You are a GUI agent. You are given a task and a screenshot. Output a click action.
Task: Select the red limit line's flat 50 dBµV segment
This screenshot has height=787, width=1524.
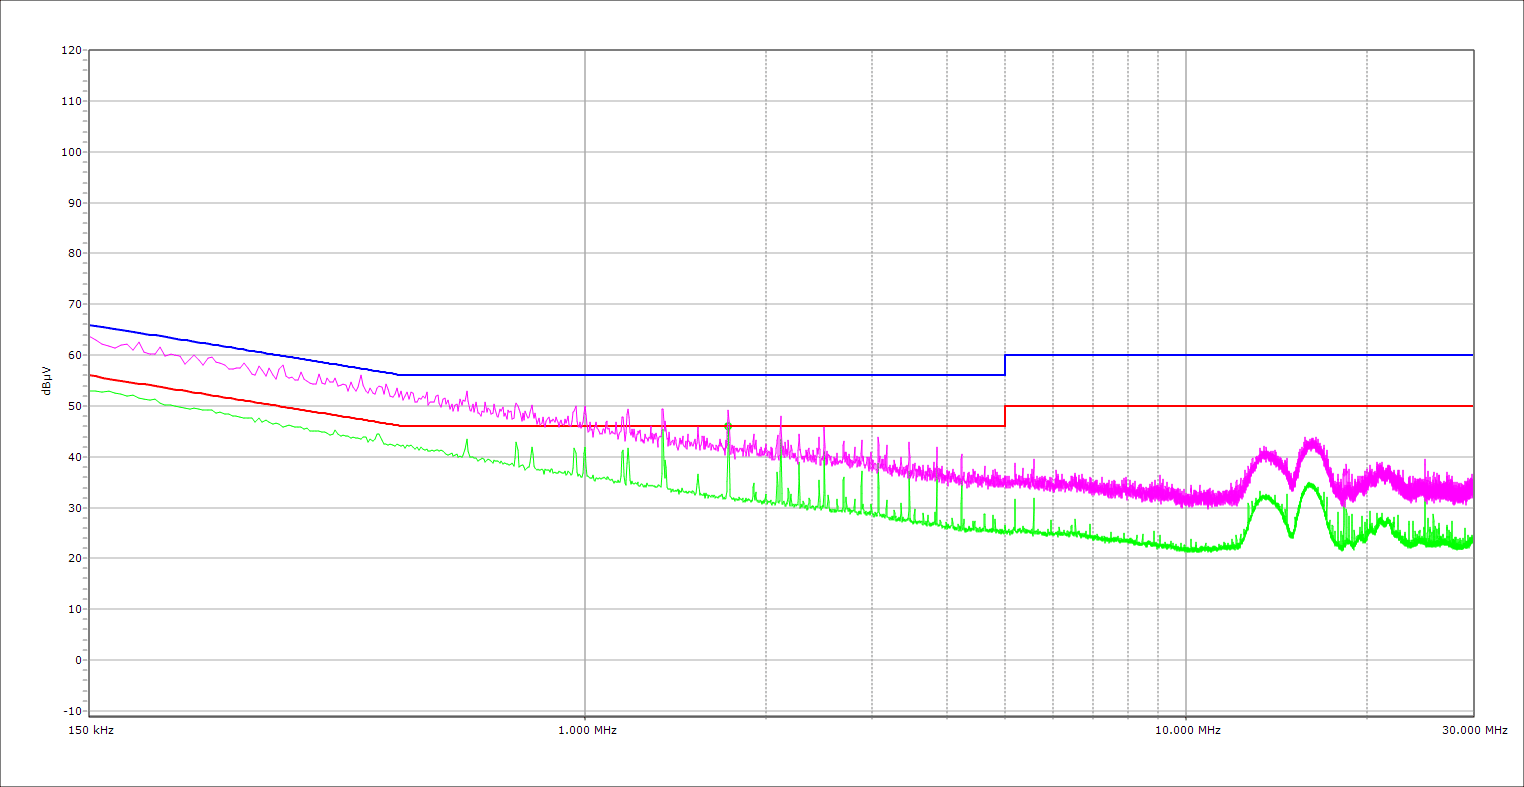(1240, 406)
